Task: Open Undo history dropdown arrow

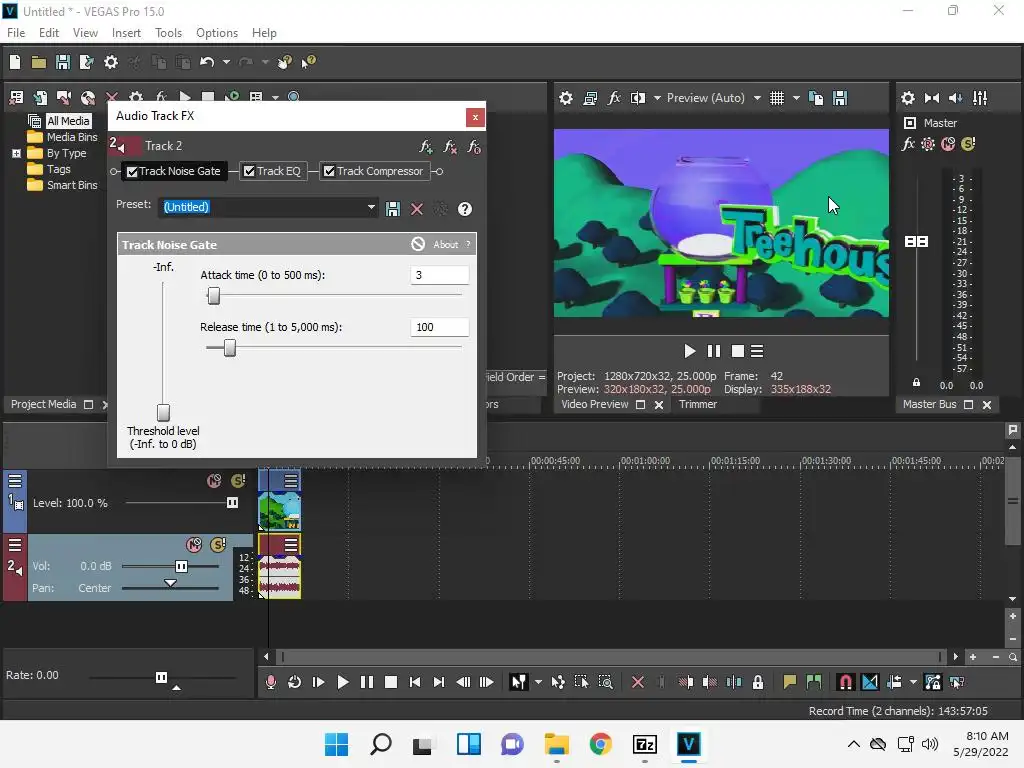Action: [226, 62]
